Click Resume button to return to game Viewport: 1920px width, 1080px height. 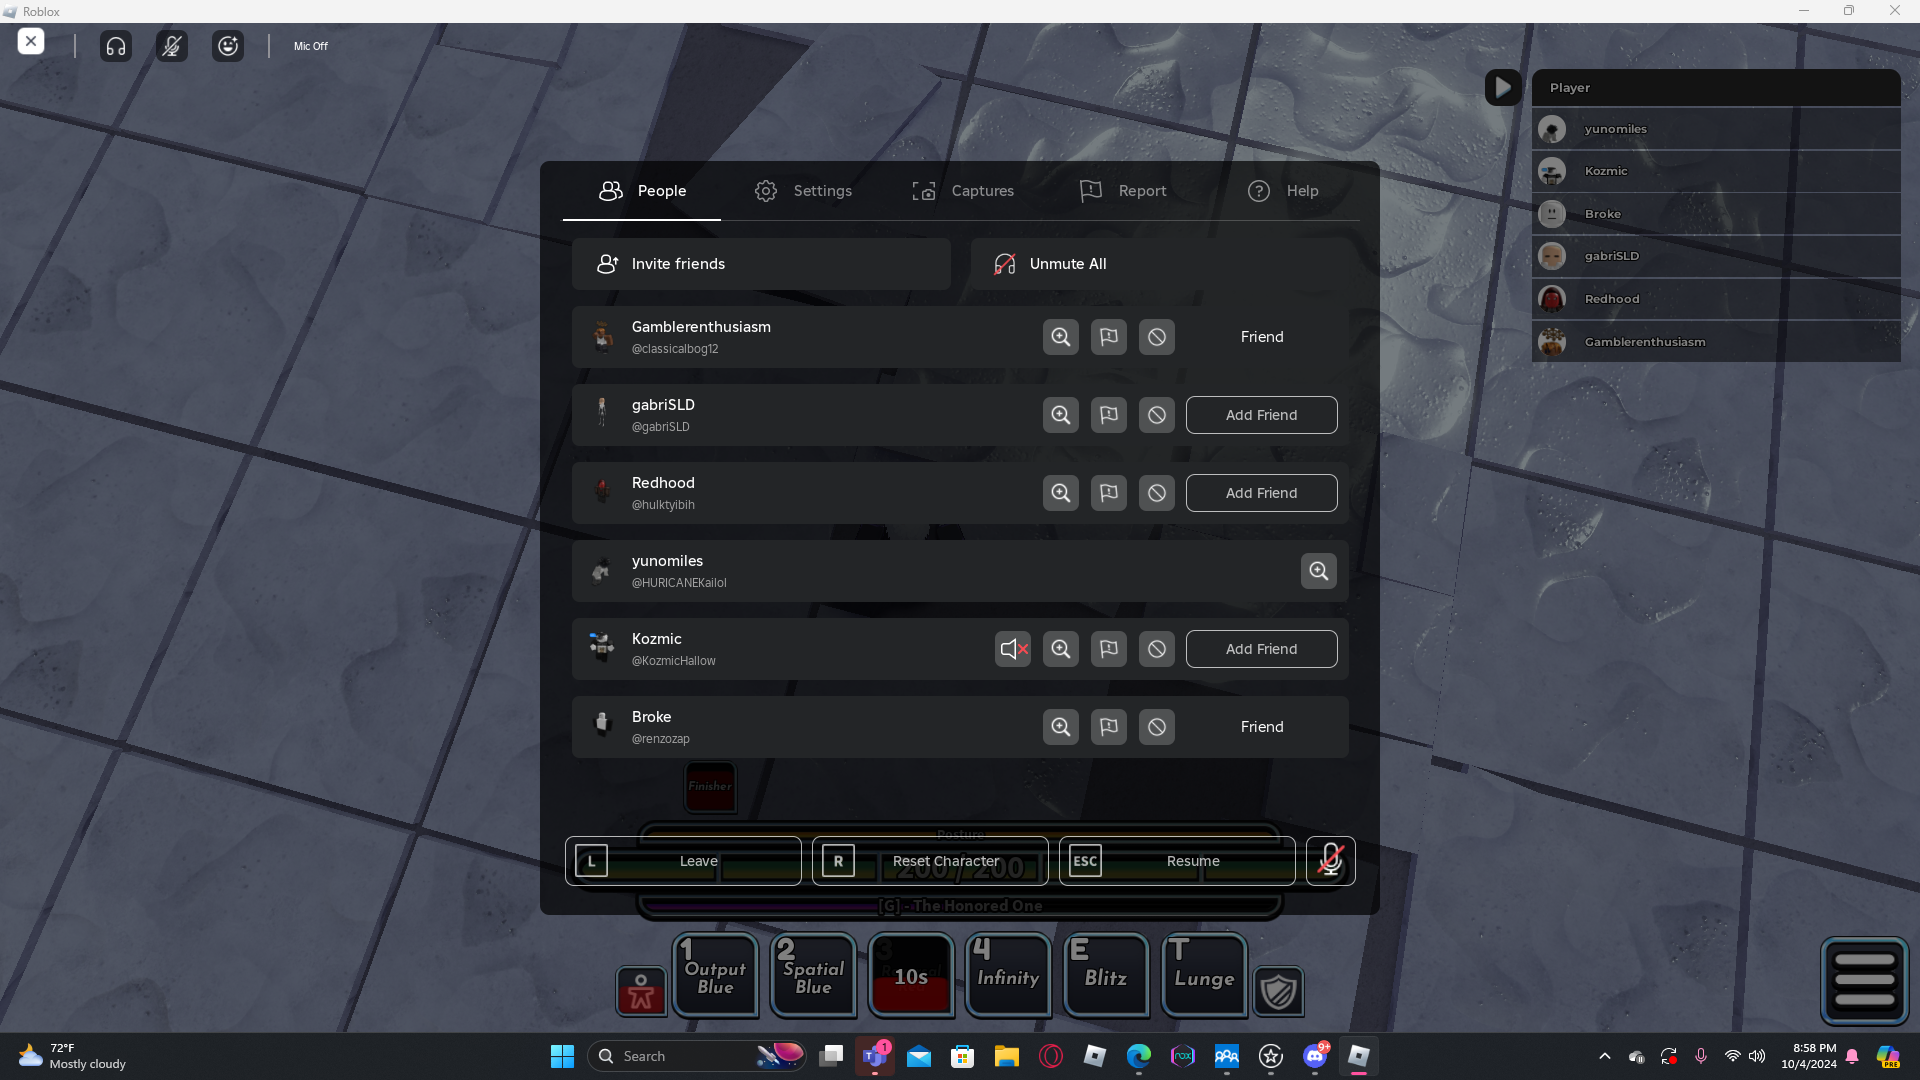pos(1177,861)
